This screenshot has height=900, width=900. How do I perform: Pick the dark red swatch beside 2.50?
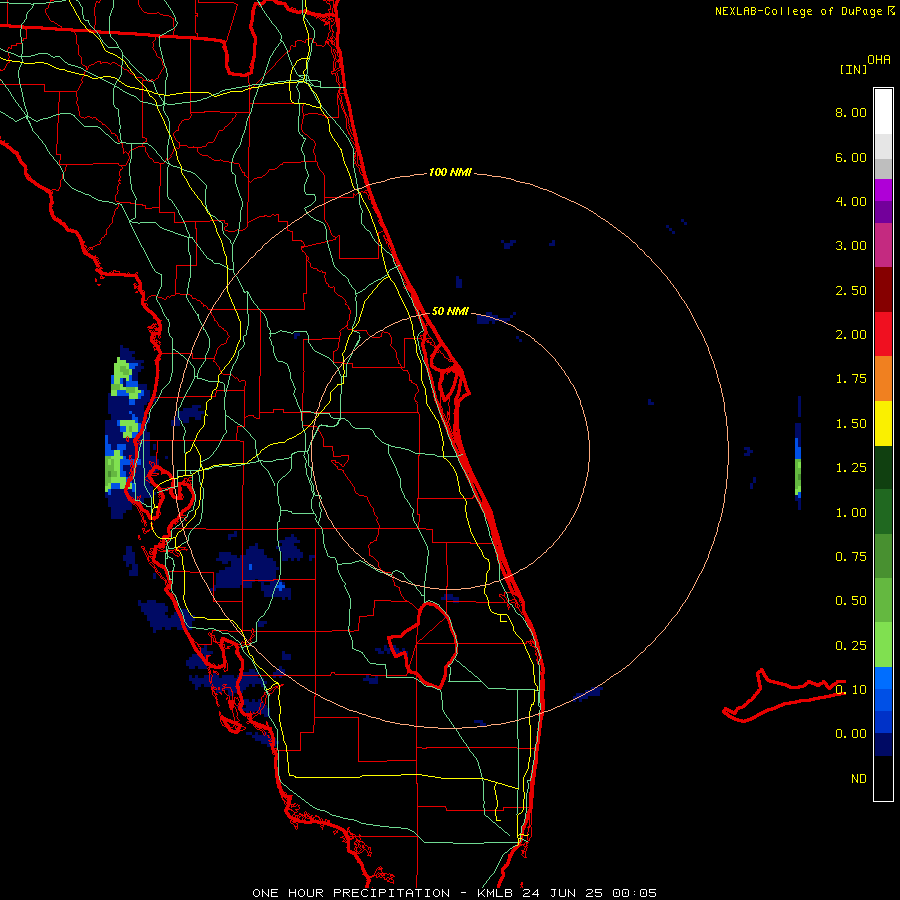883,290
